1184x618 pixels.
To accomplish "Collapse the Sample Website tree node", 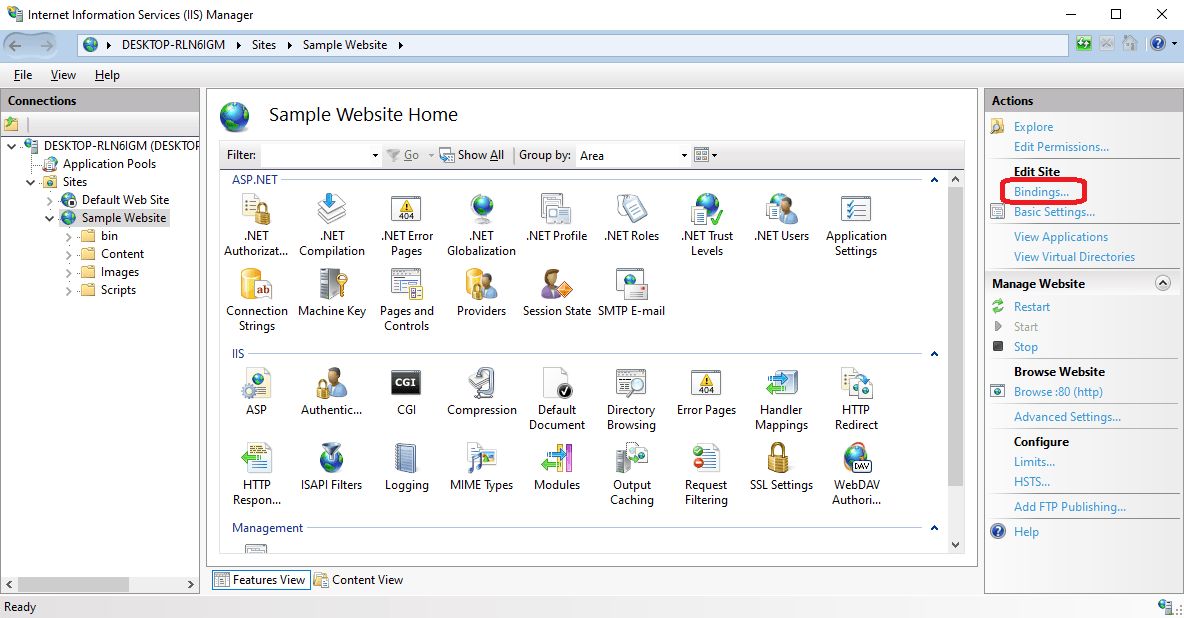I will click(50, 218).
